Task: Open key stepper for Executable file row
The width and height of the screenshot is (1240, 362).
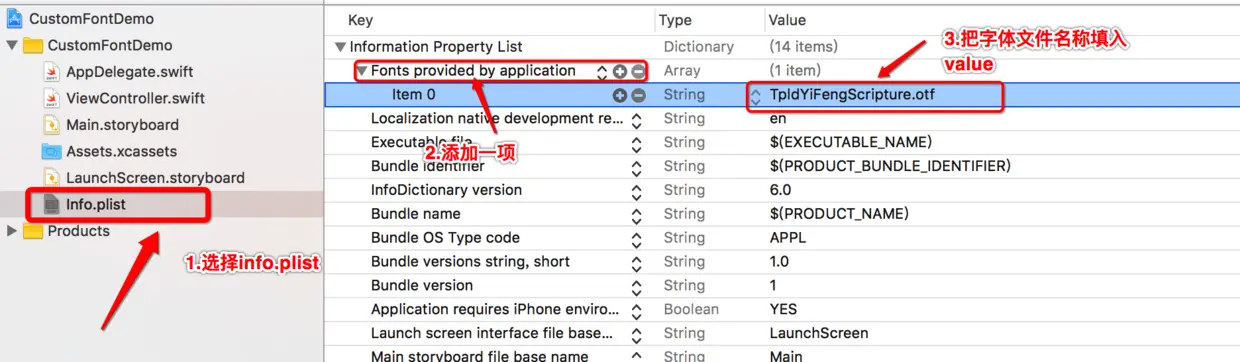Action: pyautogui.click(x=636, y=143)
